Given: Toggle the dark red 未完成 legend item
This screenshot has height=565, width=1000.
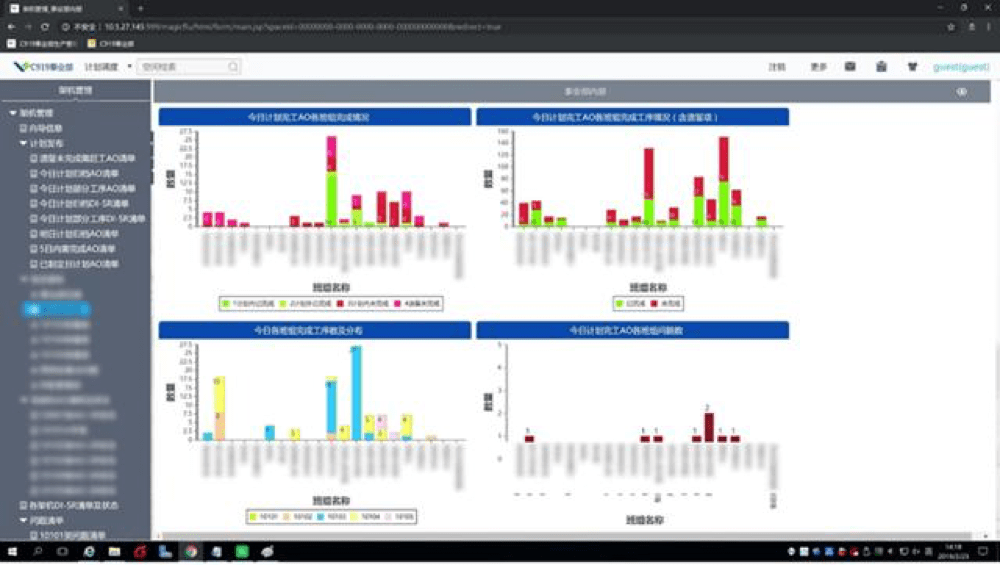Looking at the screenshot, I should pos(669,301).
